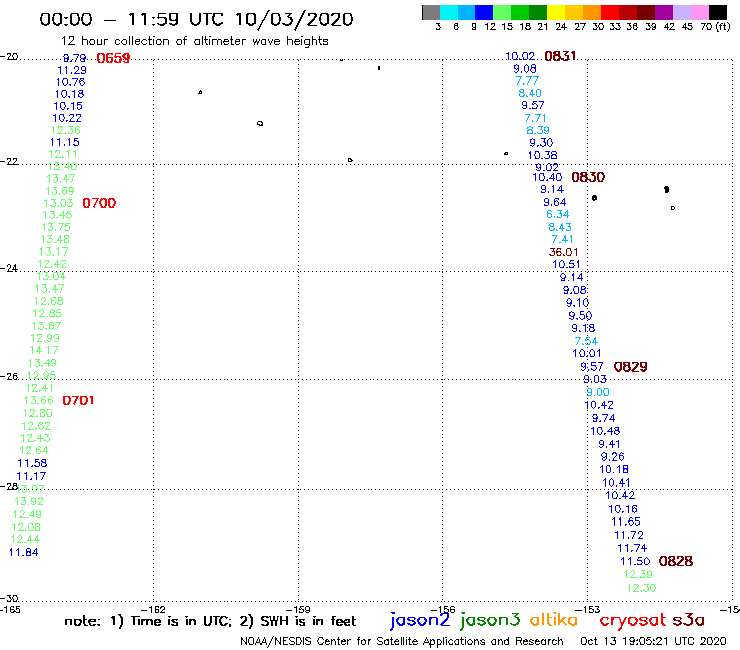Image resolution: width=740 pixels, height=650 pixels.
Task: Select the timestamp 'Oct 13 19:05:21 UTC 2020'
Action: pos(653,641)
